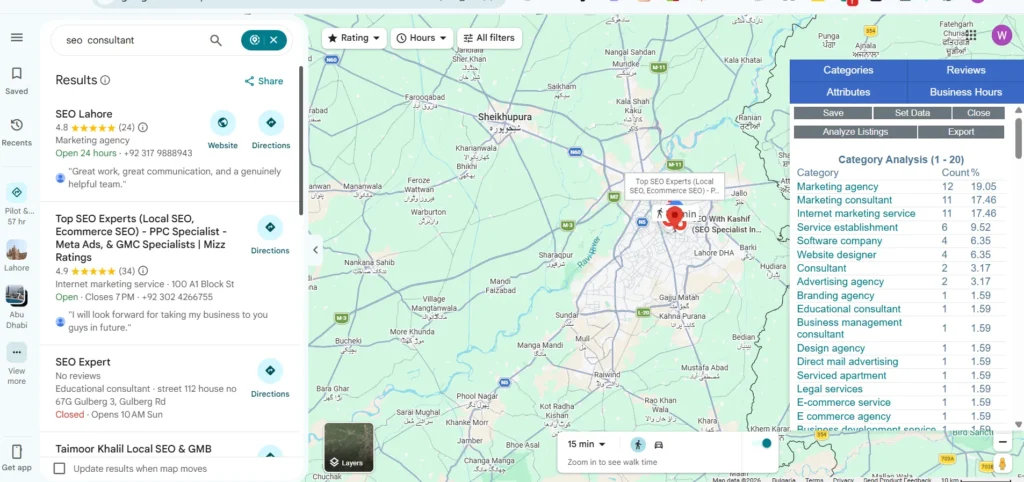The width and height of the screenshot is (1024, 482).
Task: Clear the search area filter chip
Action: click(x=274, y=40)
